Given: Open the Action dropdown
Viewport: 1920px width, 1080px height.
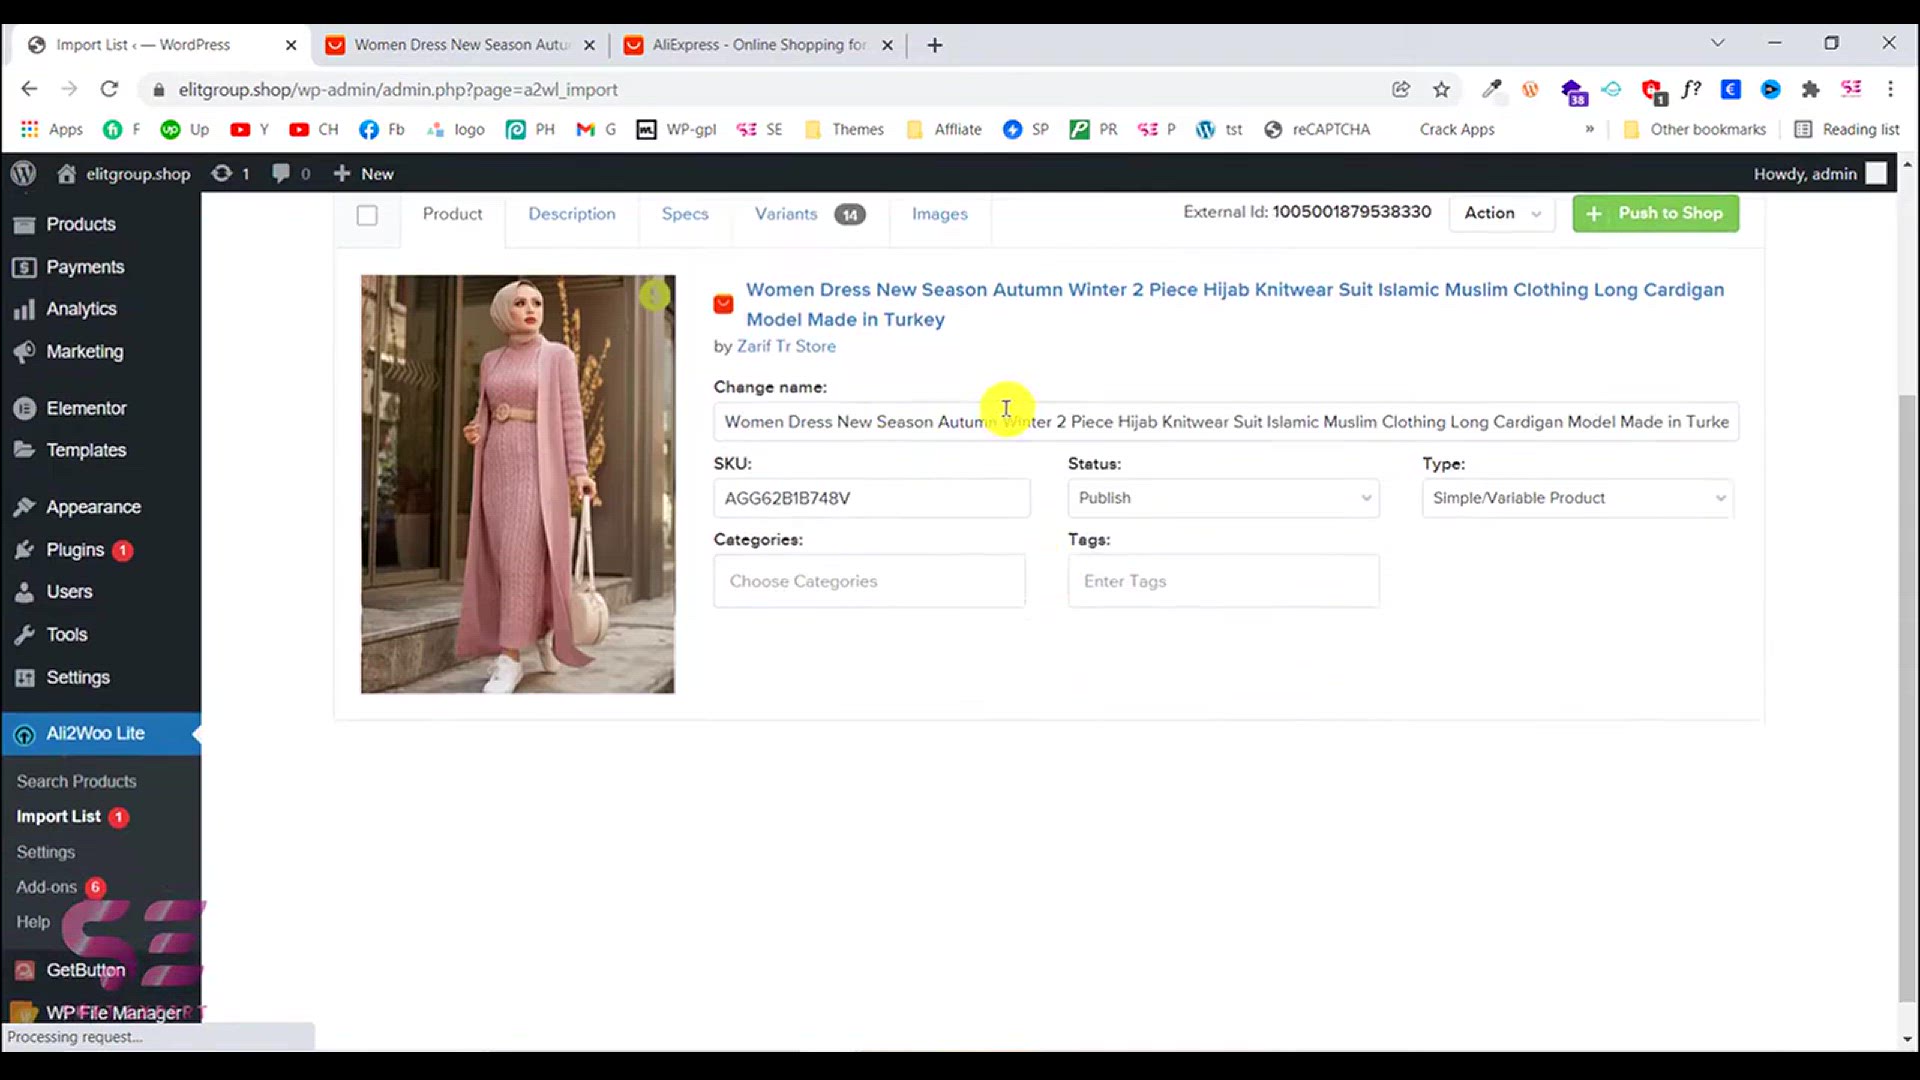Looking at the screenshot, I should (x=1502, y=213).
